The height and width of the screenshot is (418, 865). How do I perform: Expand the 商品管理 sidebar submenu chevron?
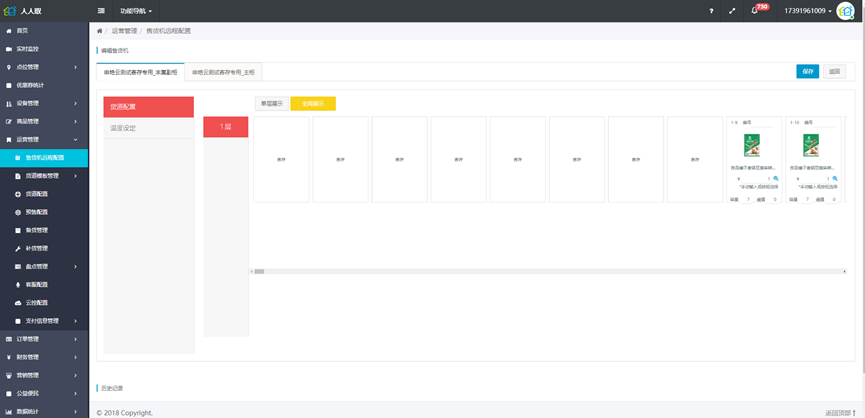coord(76,121)
